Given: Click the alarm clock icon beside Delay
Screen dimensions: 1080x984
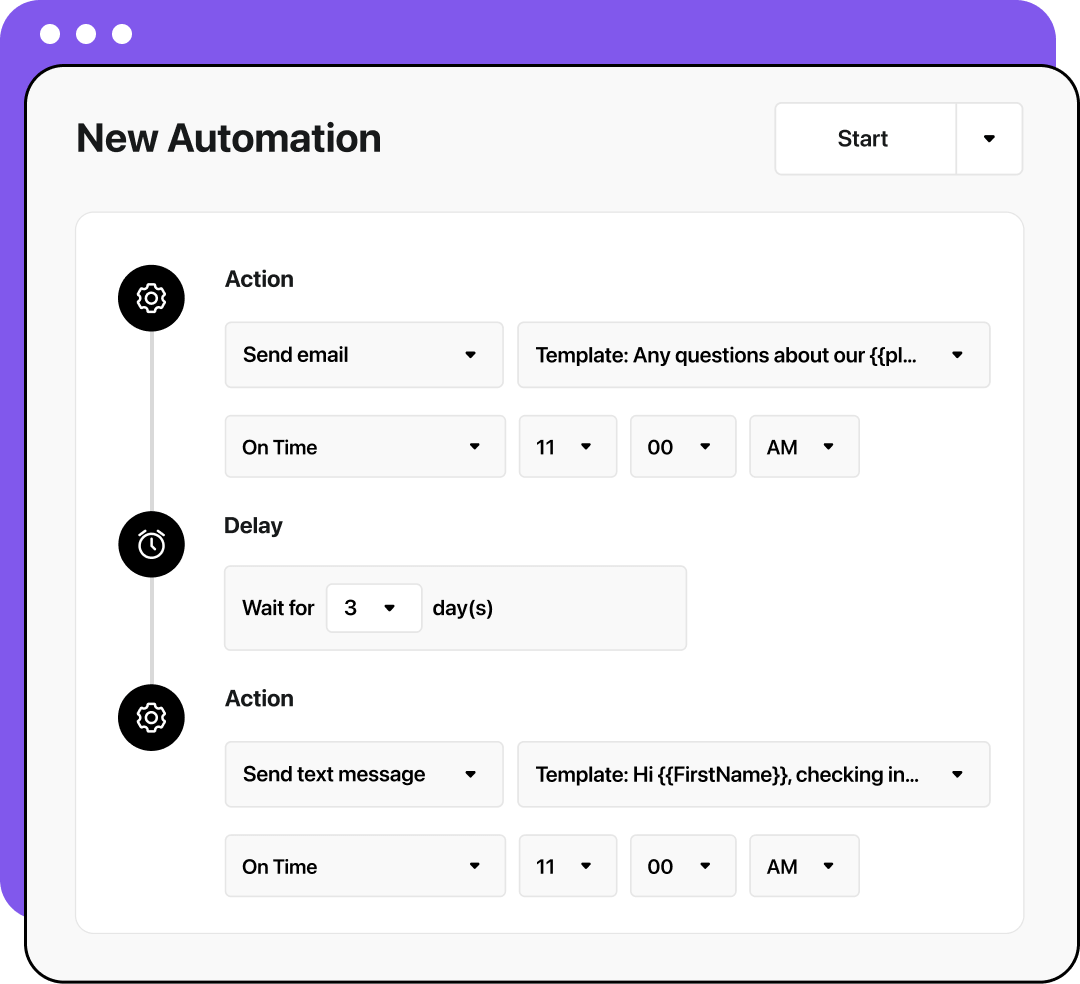Looking at the screenshot, I should coord(151,544).
